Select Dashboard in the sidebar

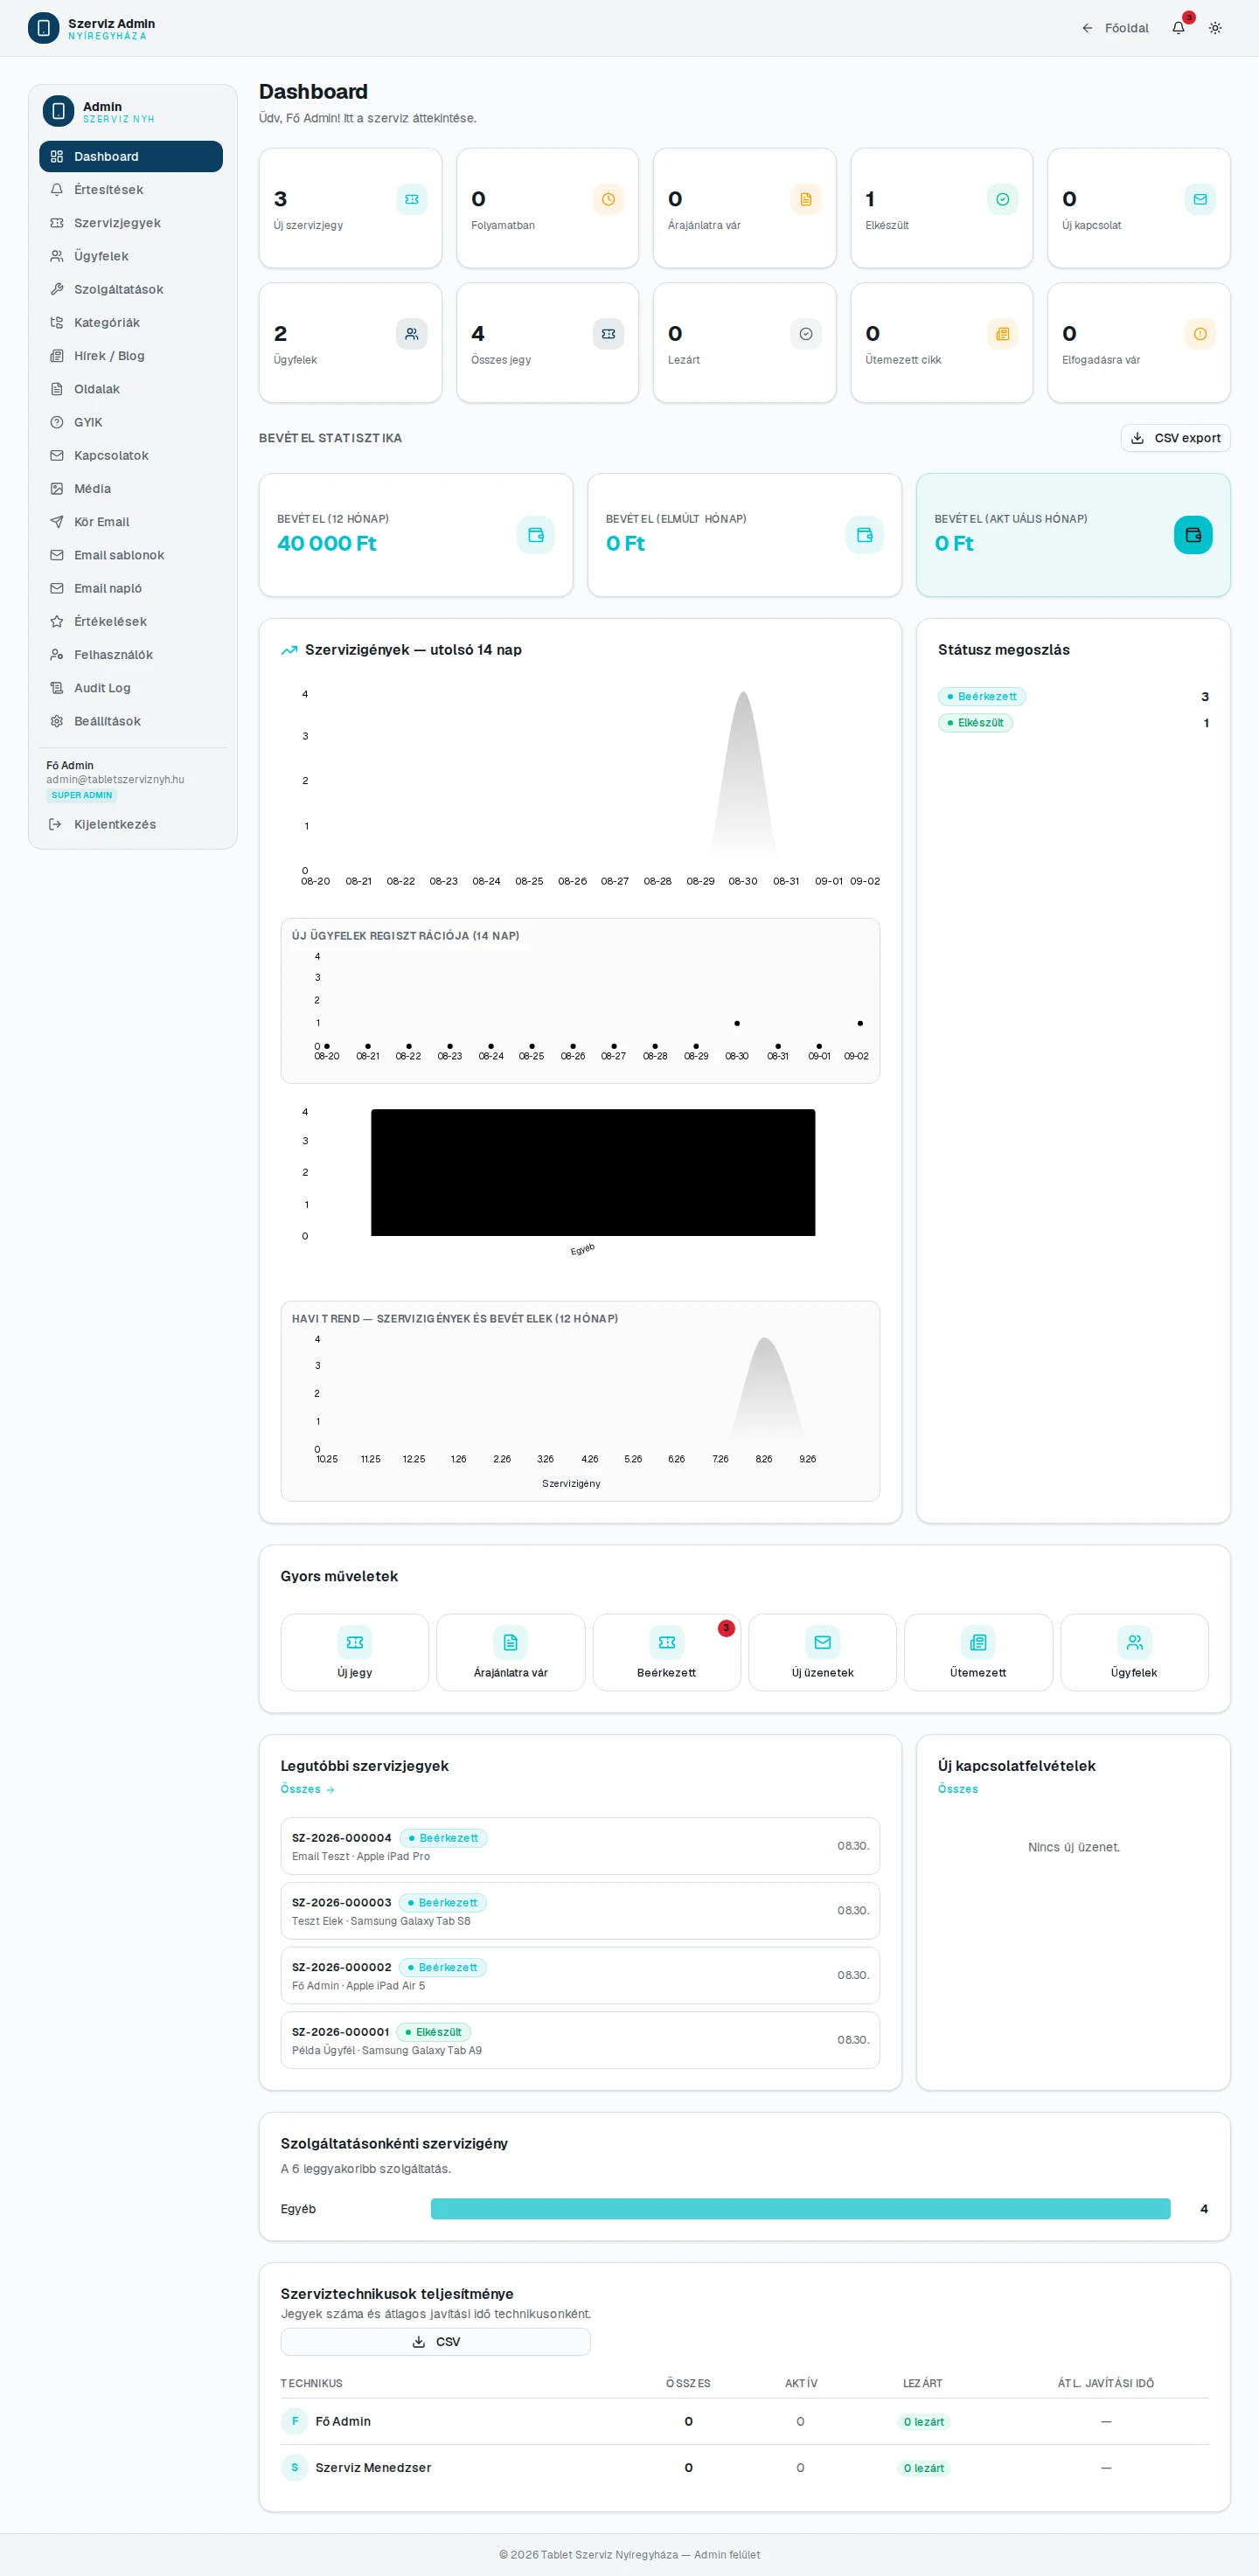[131, 156]
